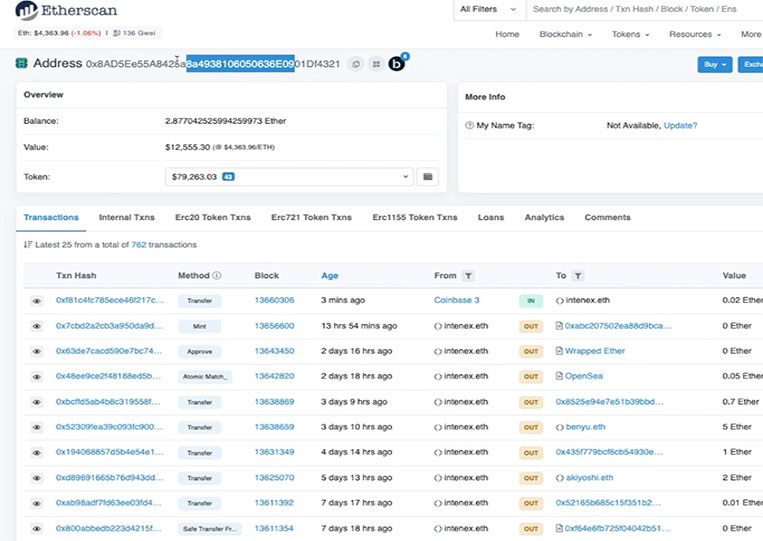
Task: Click the Approve method badge
Action: (200, 351)
